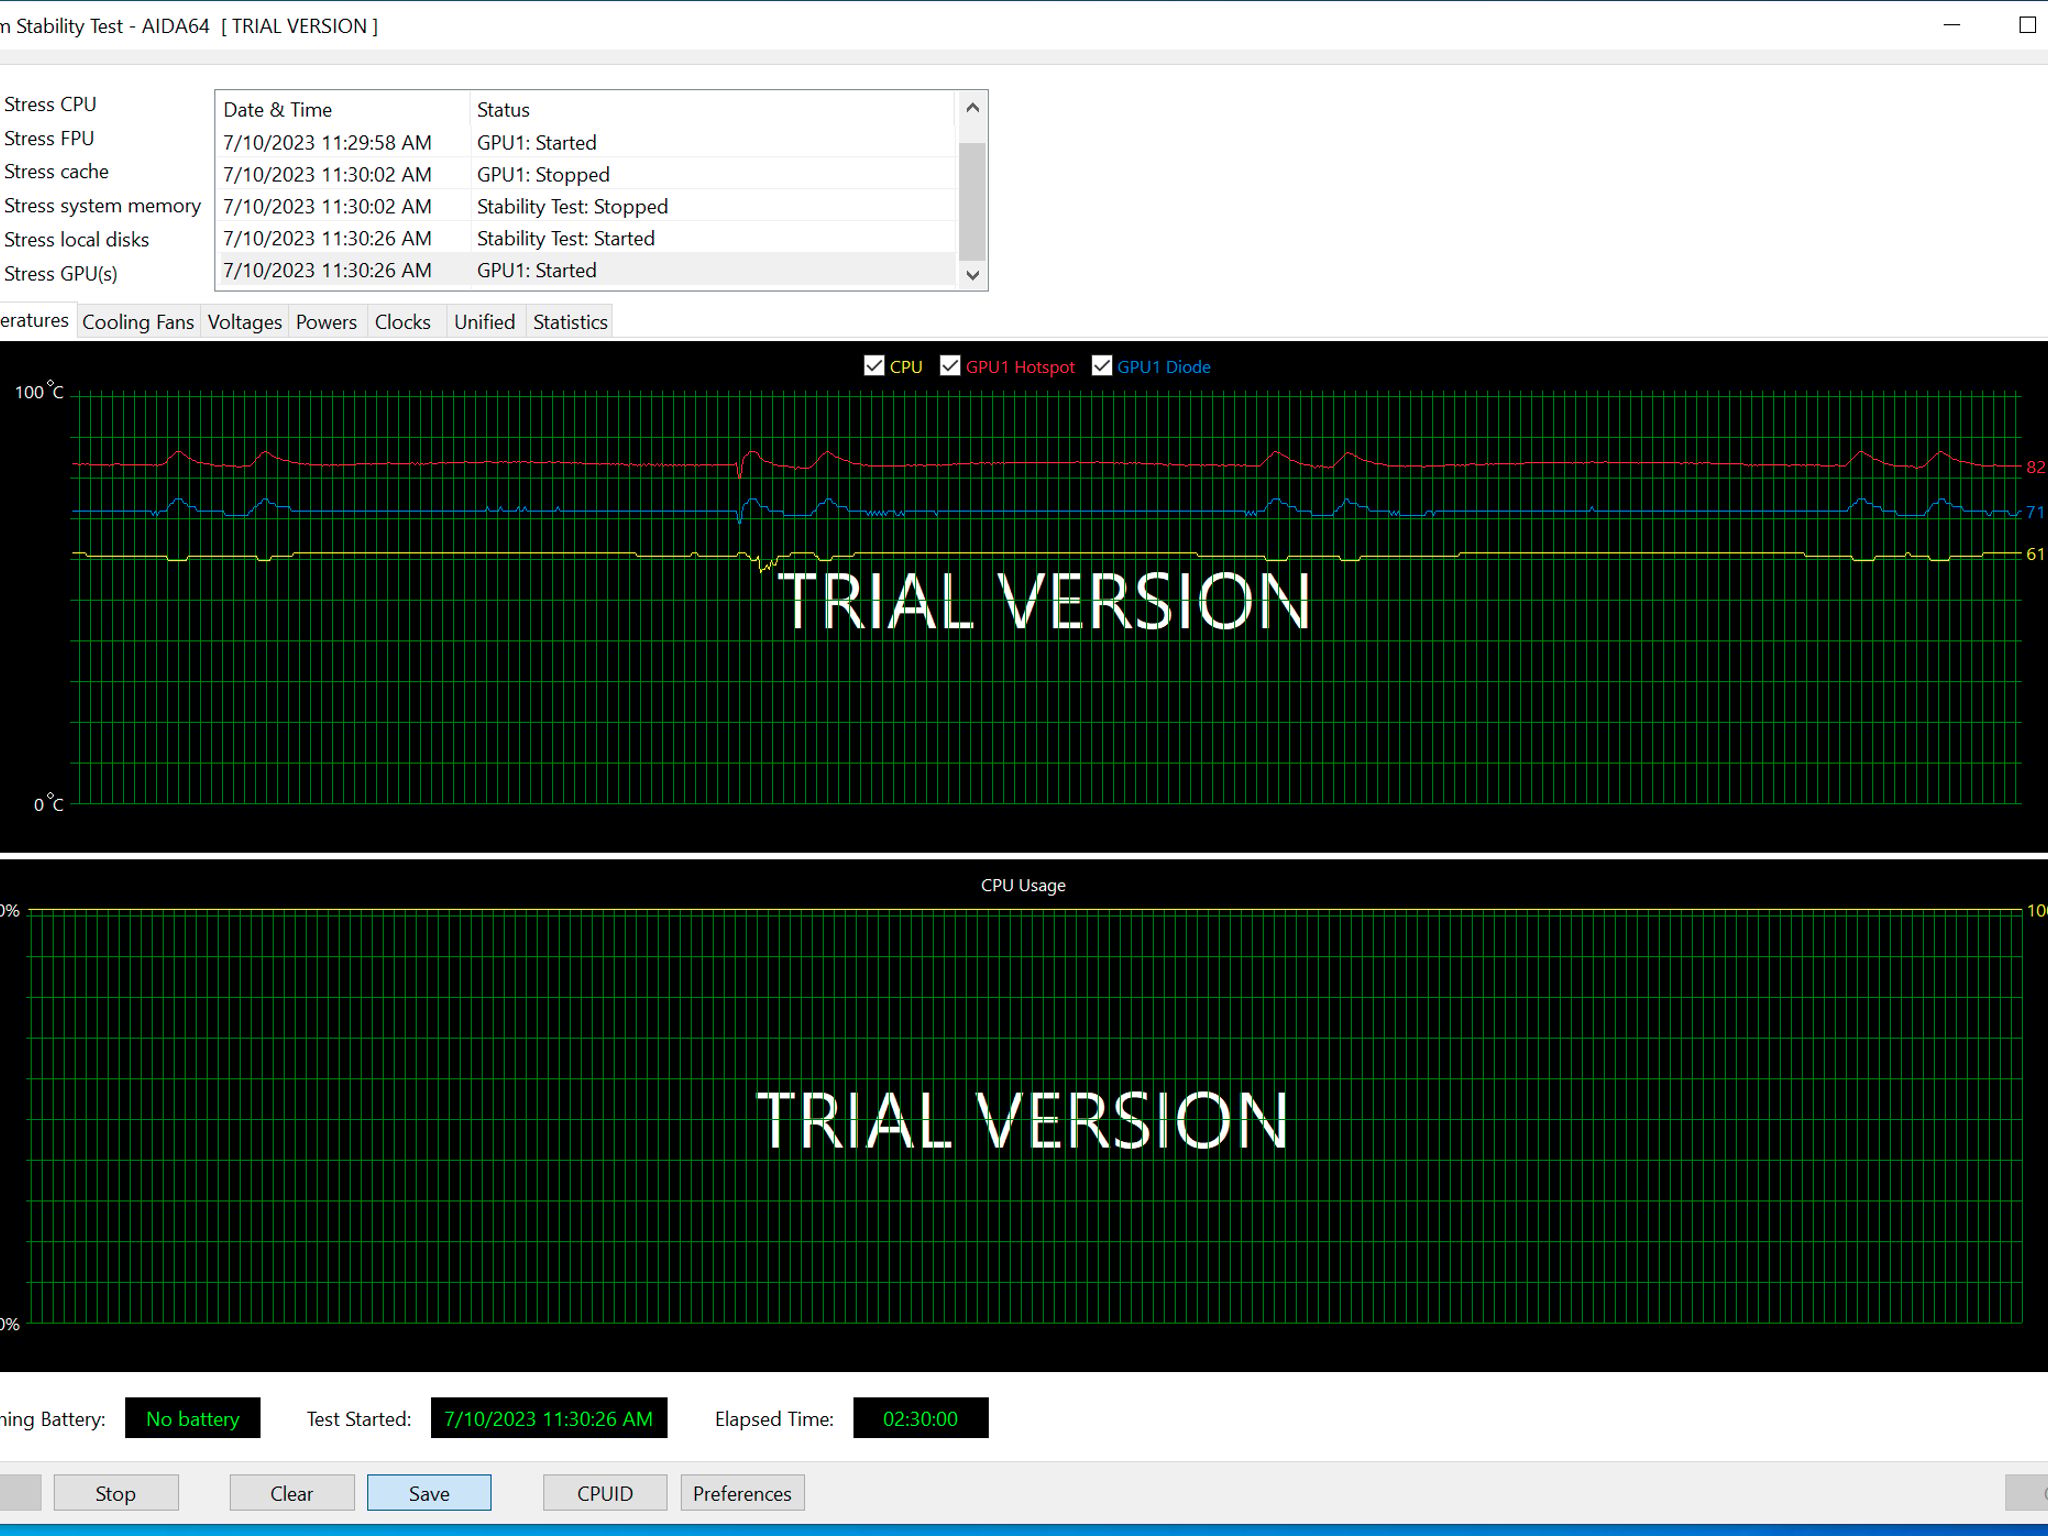Open the Voltages tab

(245, 322)
